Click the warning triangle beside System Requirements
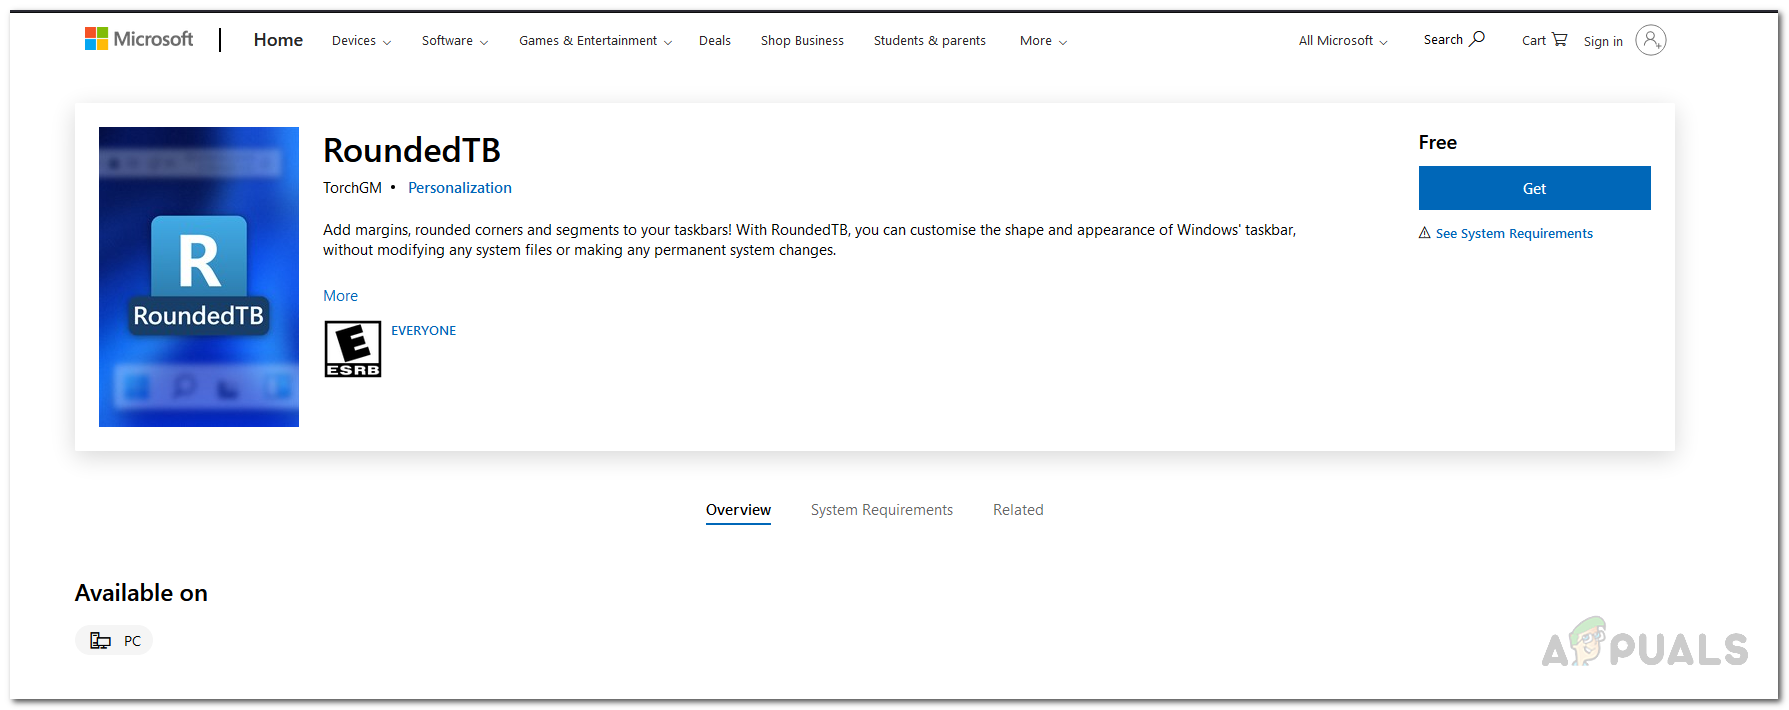The image size is (1789, 710). [x=1424, y=233]
